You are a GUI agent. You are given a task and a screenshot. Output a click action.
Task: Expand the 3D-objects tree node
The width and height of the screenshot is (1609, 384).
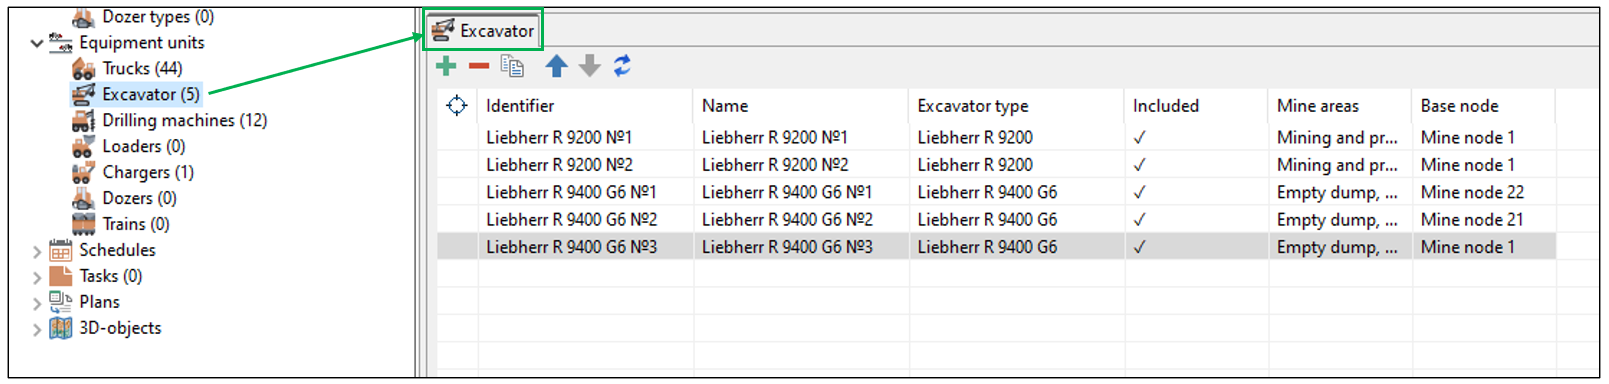tap(37, 329)
